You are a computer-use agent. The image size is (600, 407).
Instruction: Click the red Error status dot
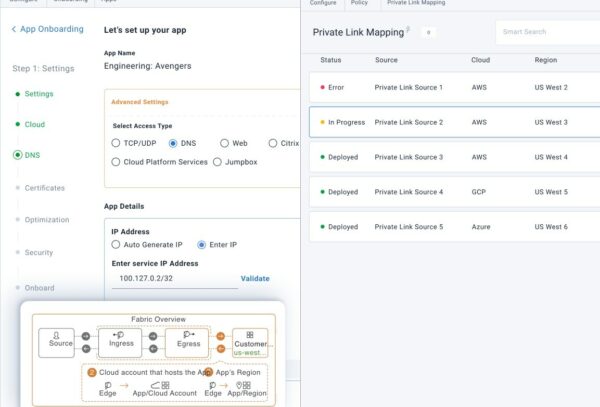[321, 88]
